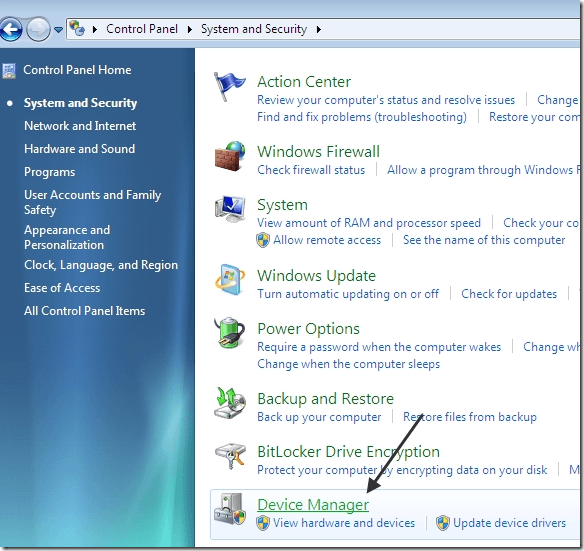The image size is (584, 551).
Task: Click the address bar Control Panel breadcrumb
Action: click(142, 29)
